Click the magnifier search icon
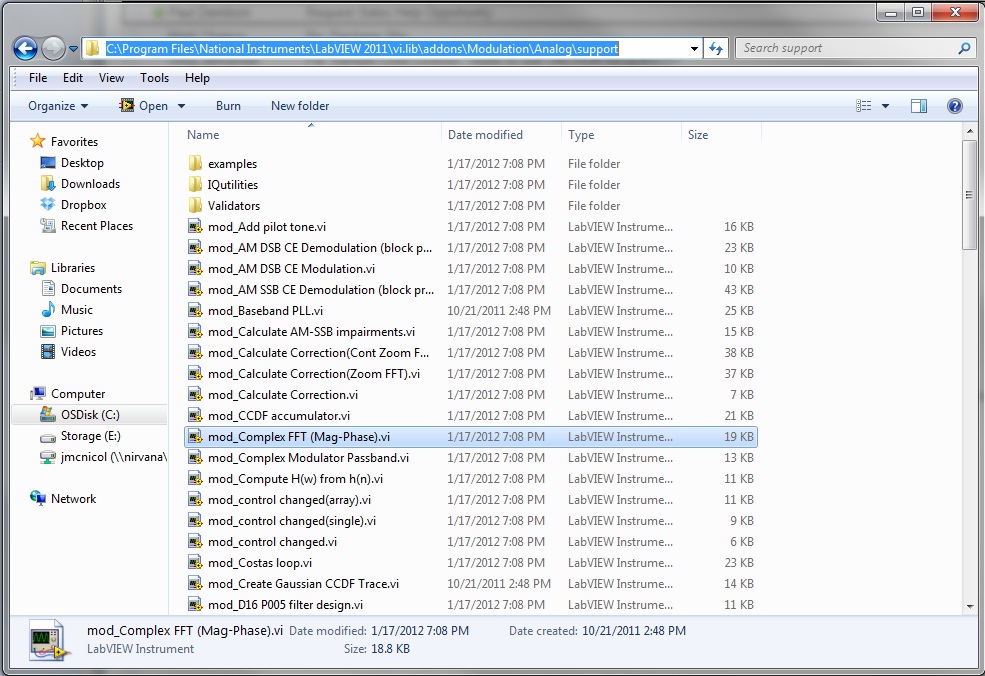Screen dimensions: 985x676 coord(964,48)
